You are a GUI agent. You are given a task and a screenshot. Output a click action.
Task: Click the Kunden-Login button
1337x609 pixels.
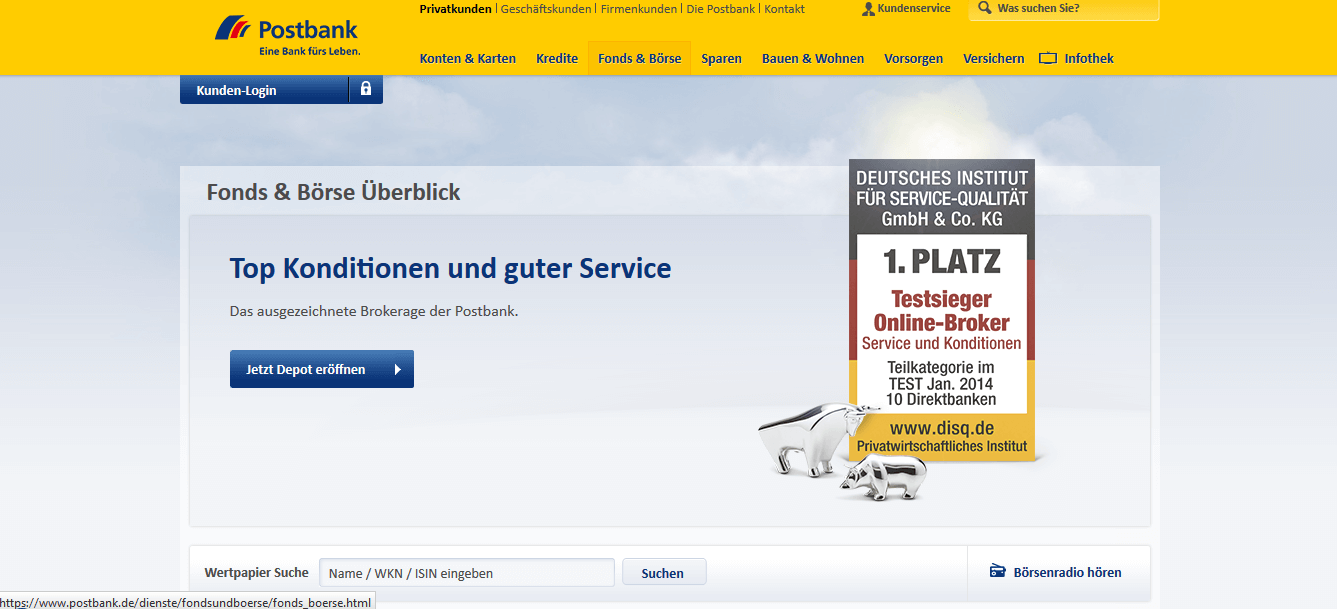point(281,90)
